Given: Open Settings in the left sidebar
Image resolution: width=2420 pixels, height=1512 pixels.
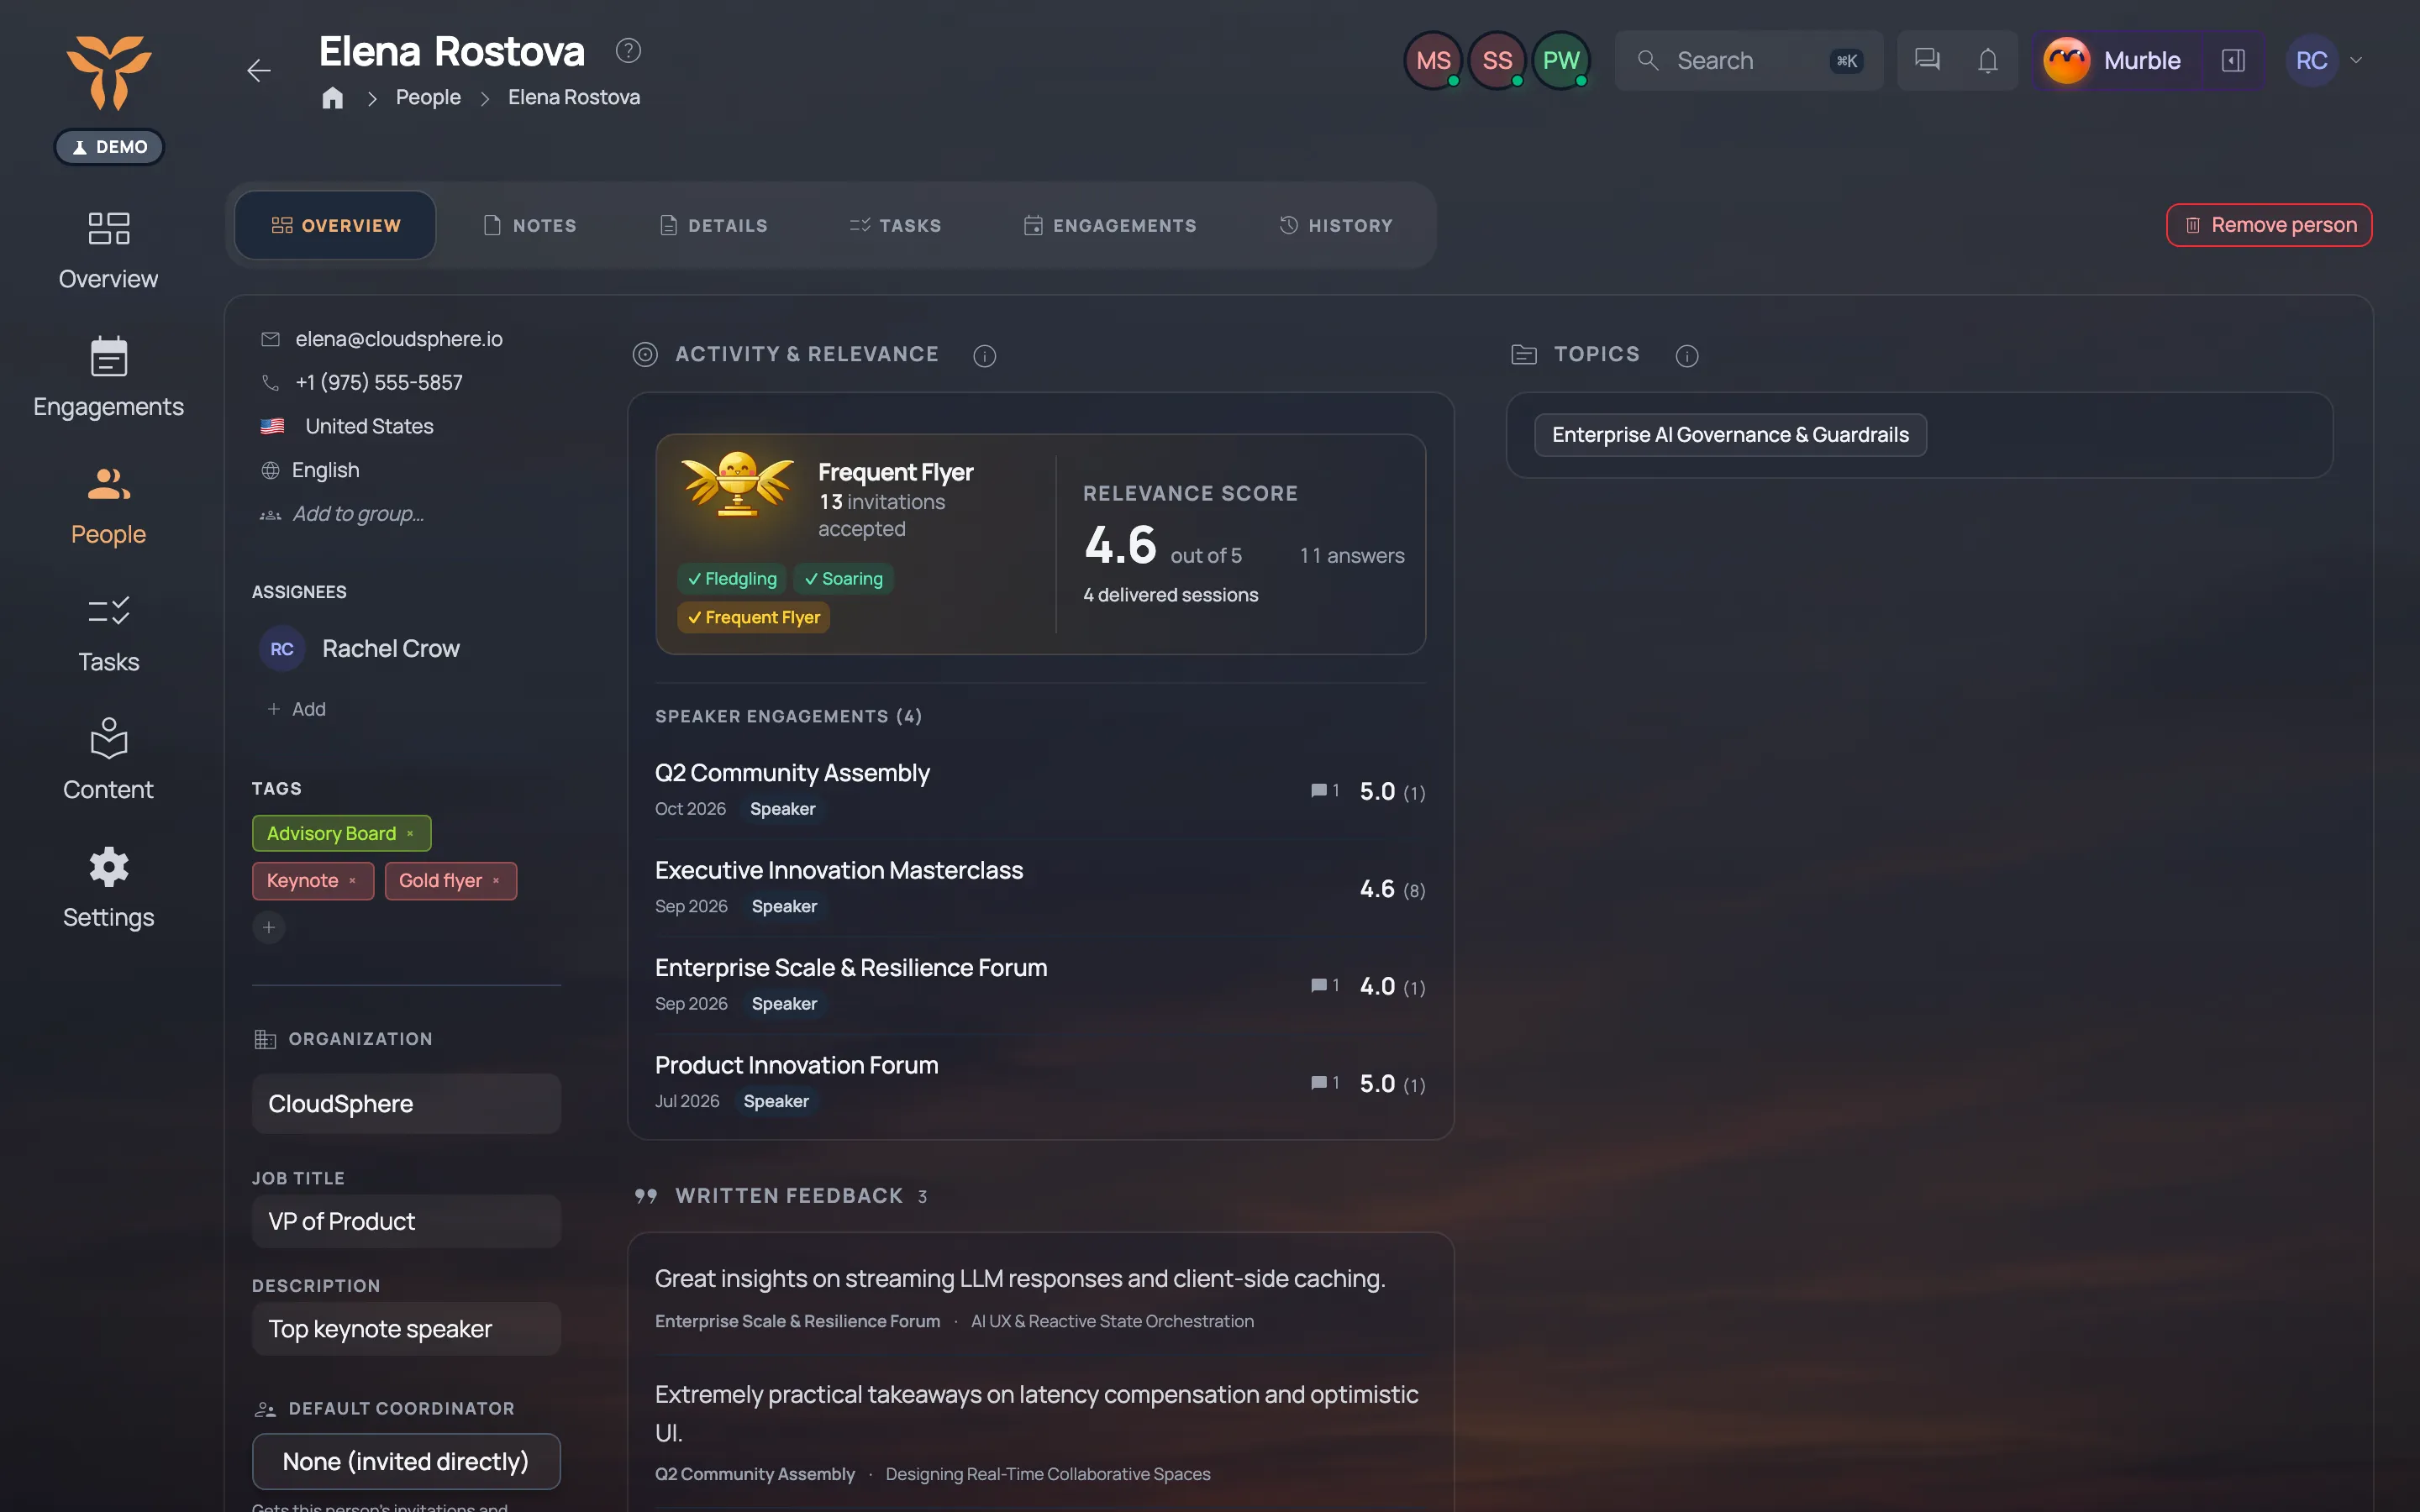Looking at the screenshot, I should (x=108, y=889).
